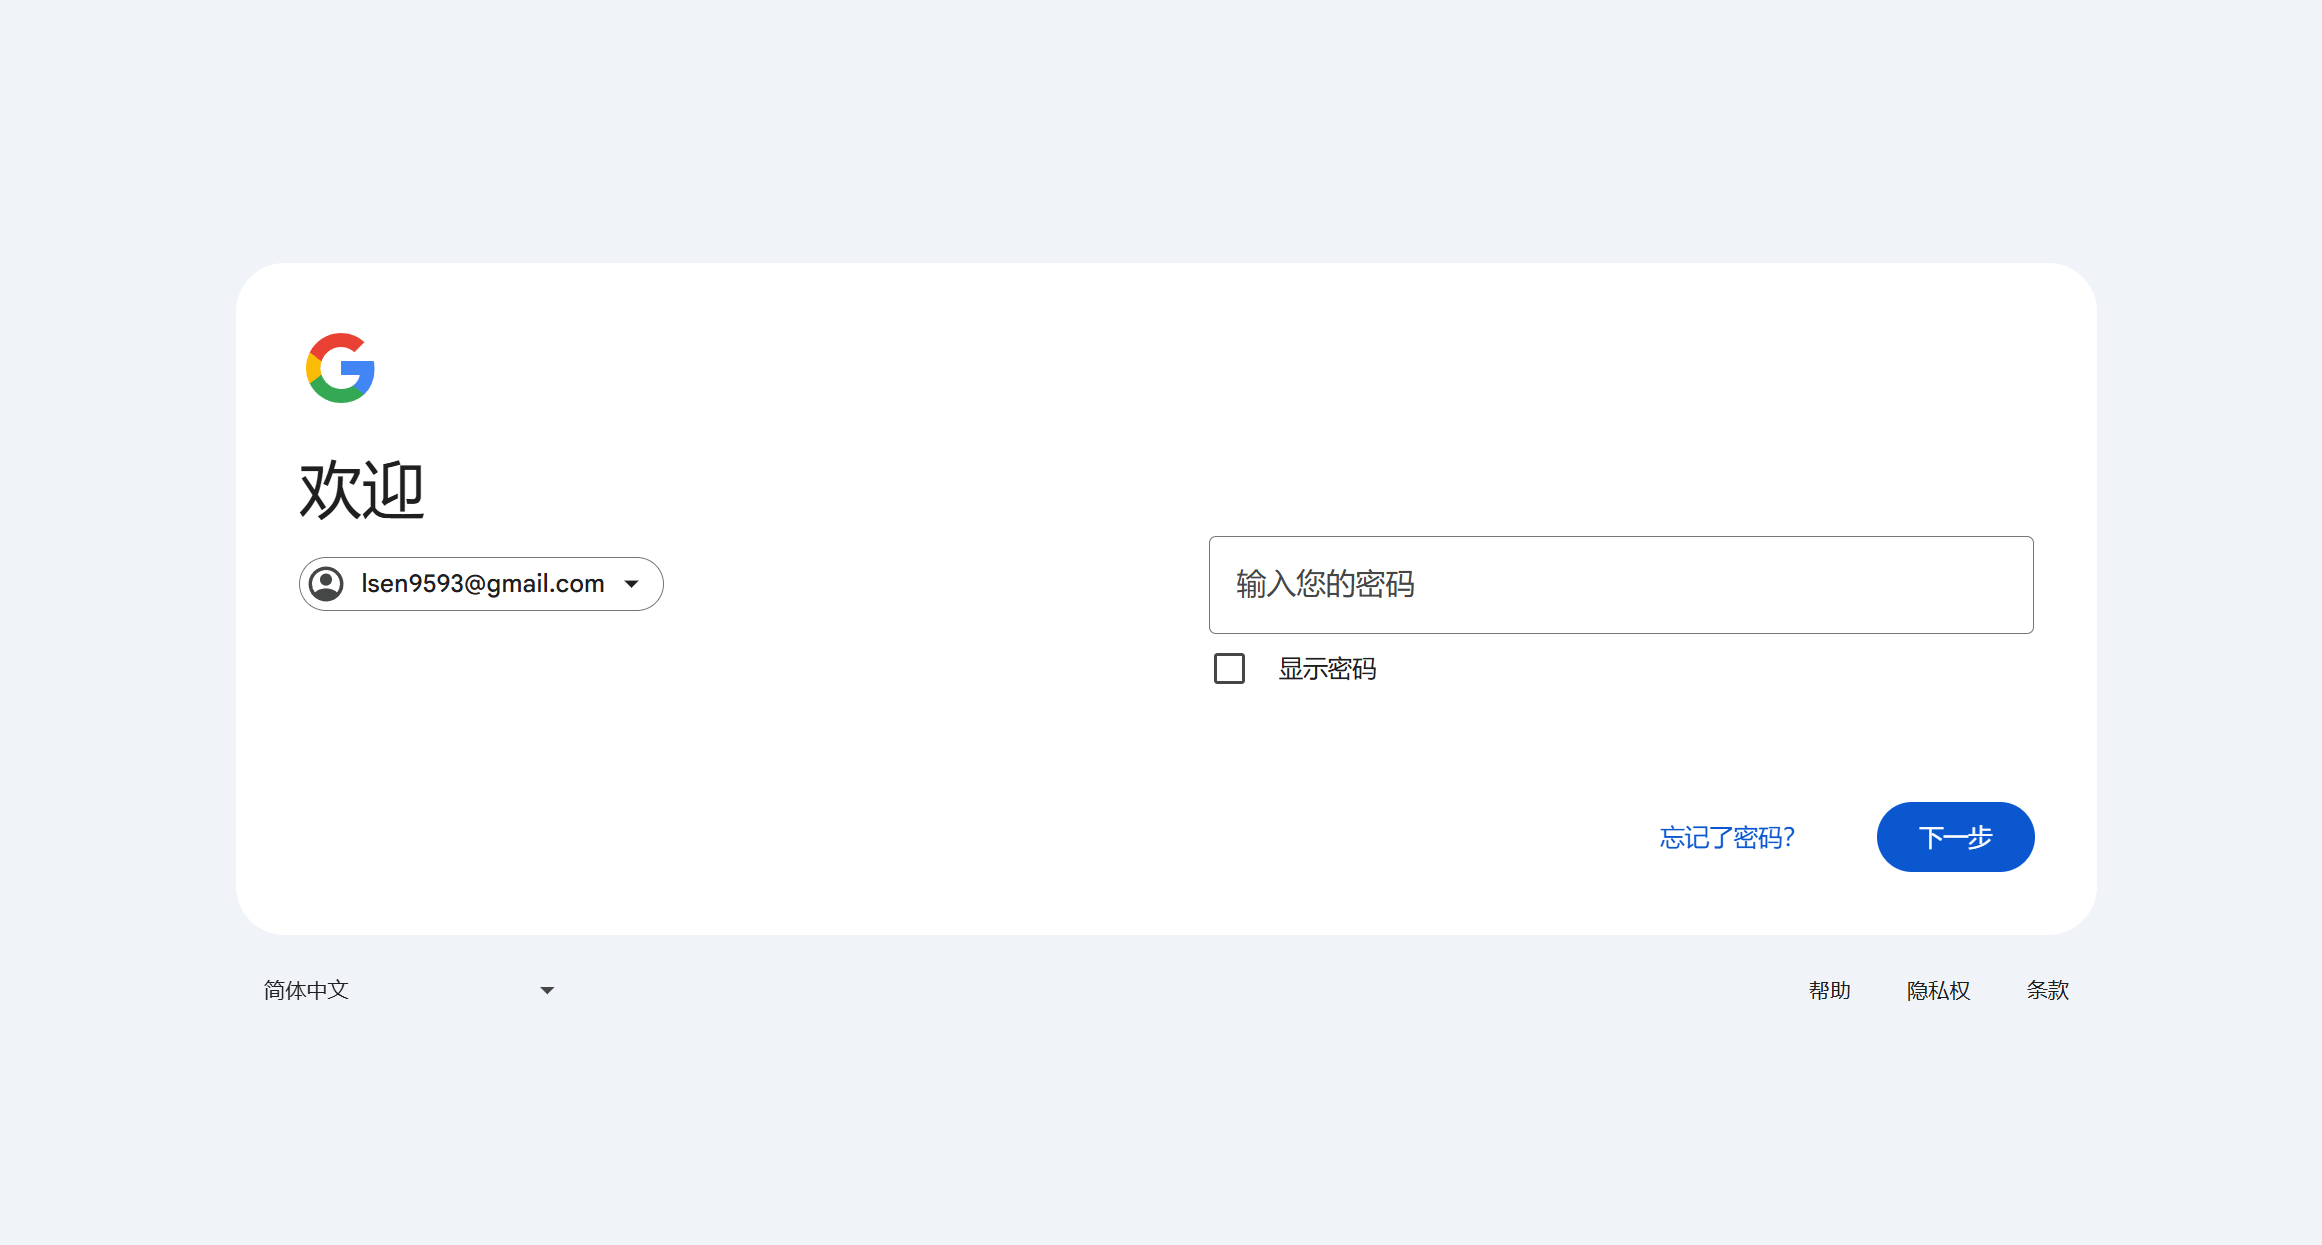Open the 忘记了密码? link
This screenshot has width=2322, height=1245.
(x=1725, y=837)
